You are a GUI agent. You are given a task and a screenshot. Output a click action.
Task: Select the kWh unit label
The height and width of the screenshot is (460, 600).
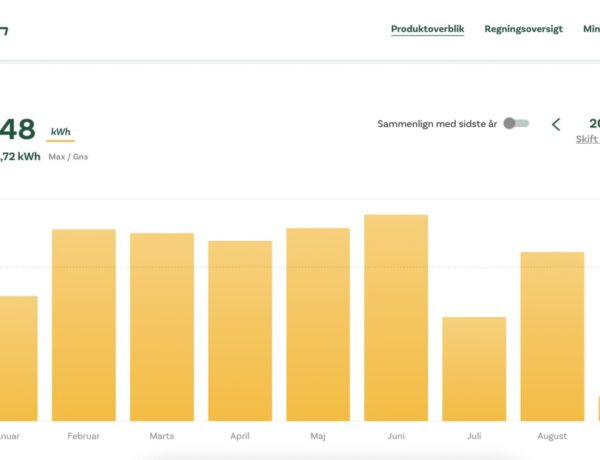pos(61,132)
